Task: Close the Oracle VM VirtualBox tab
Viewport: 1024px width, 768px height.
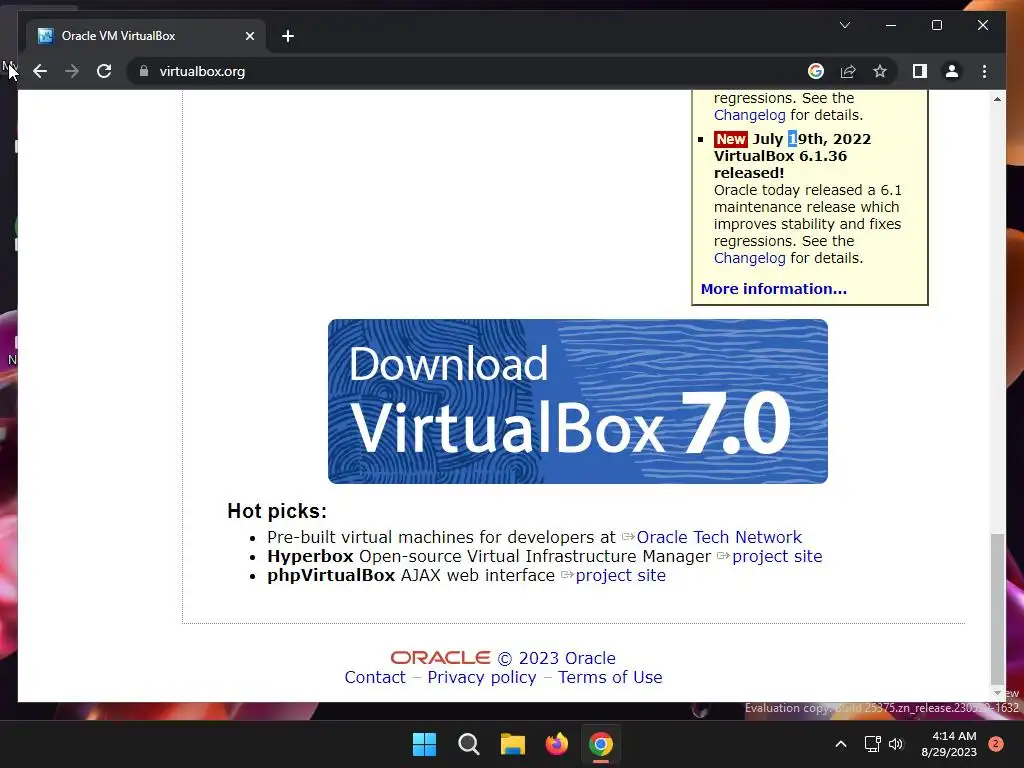Action: (249, 36)
